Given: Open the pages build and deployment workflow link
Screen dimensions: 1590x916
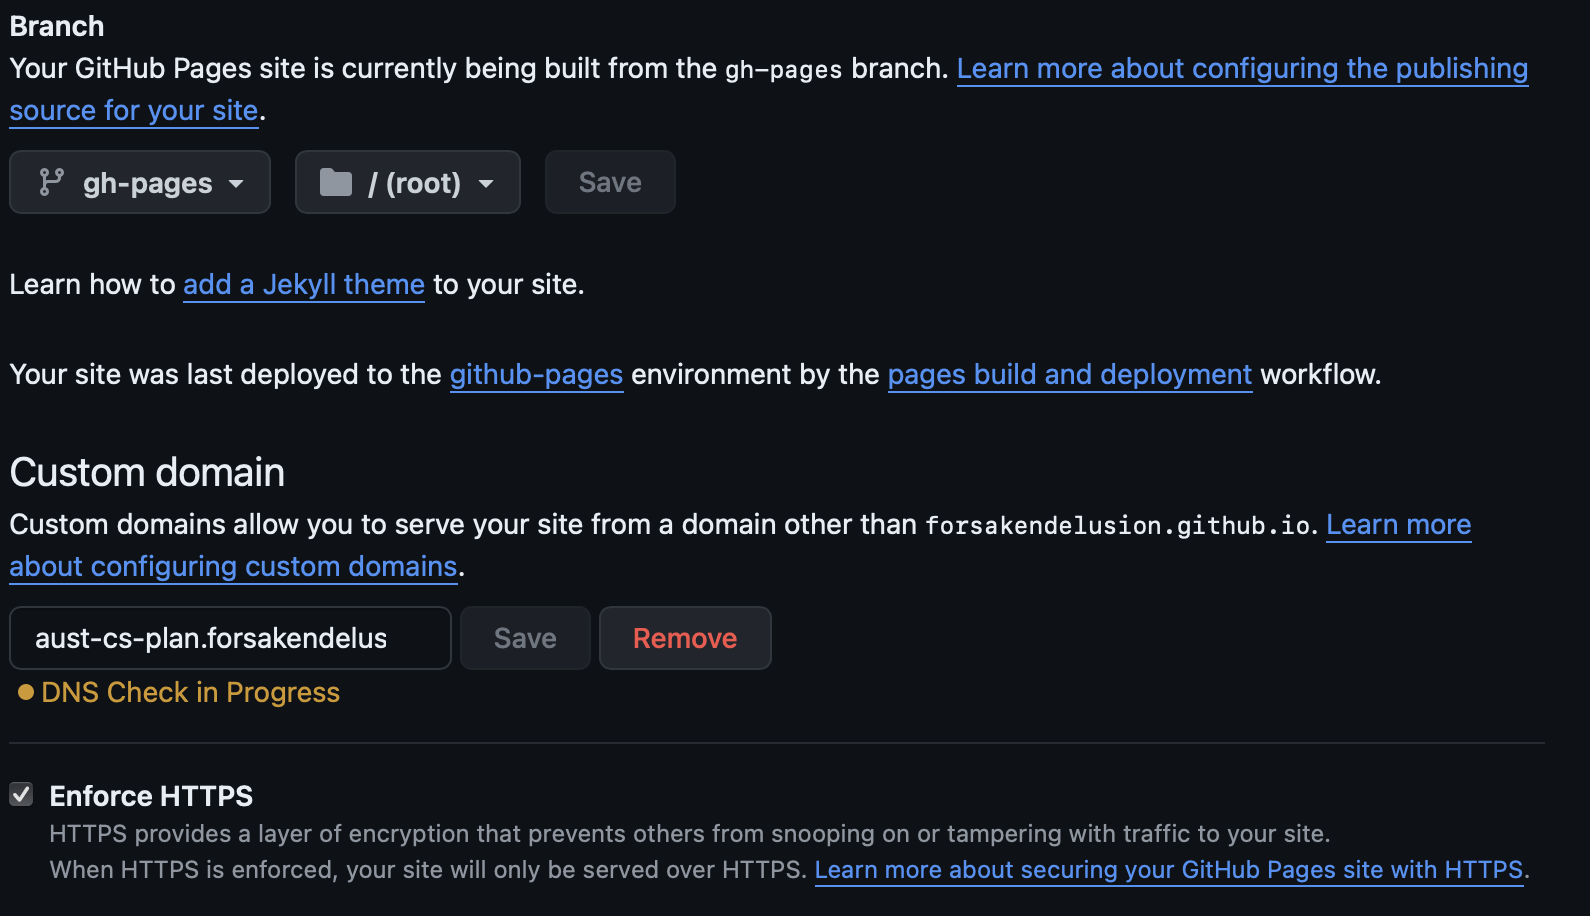Looking at the screenshot, I should pyautogui.click(x=1069, y=375).
